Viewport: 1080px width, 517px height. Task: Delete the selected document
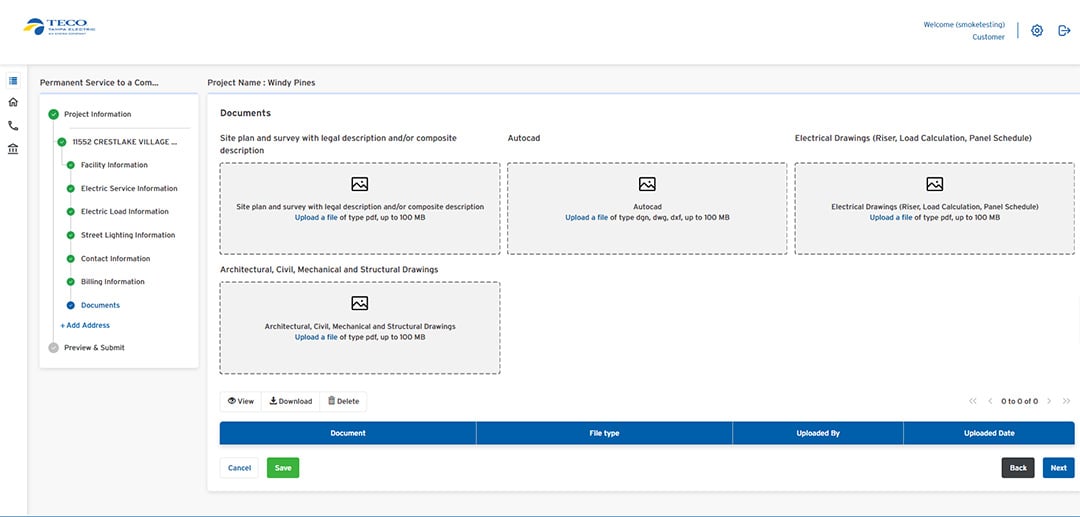pos(343,401)
